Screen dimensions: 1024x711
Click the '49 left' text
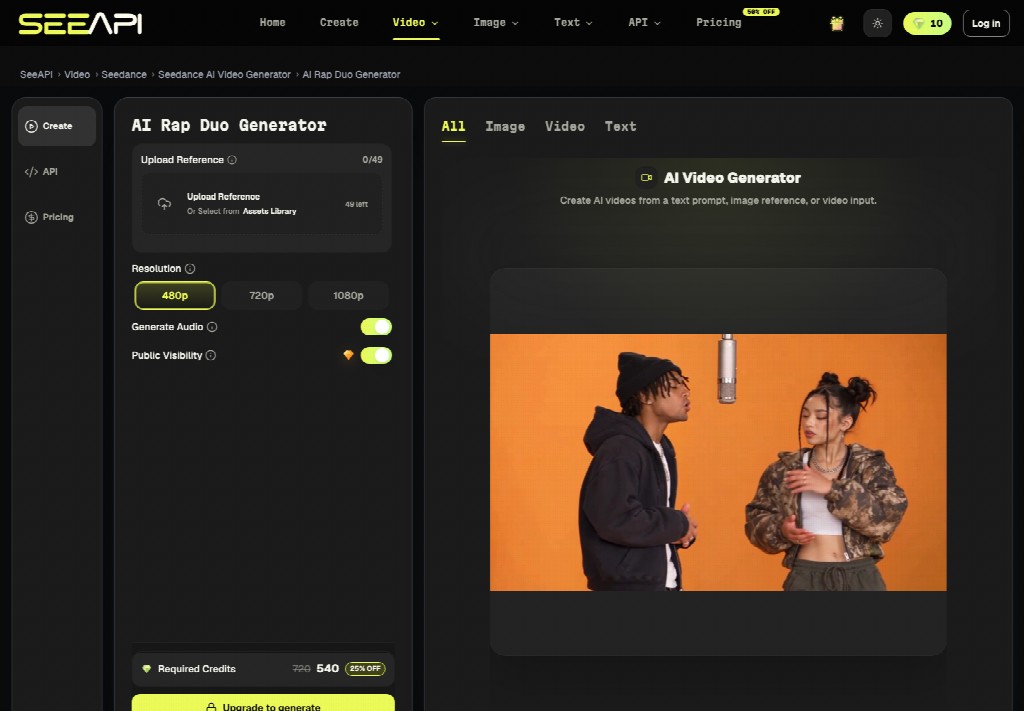pos(357,204)
